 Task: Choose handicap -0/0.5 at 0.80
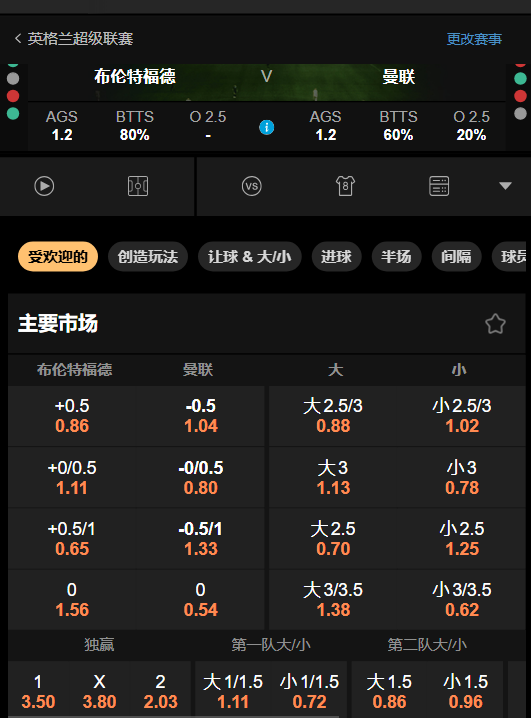click(201, 478)
